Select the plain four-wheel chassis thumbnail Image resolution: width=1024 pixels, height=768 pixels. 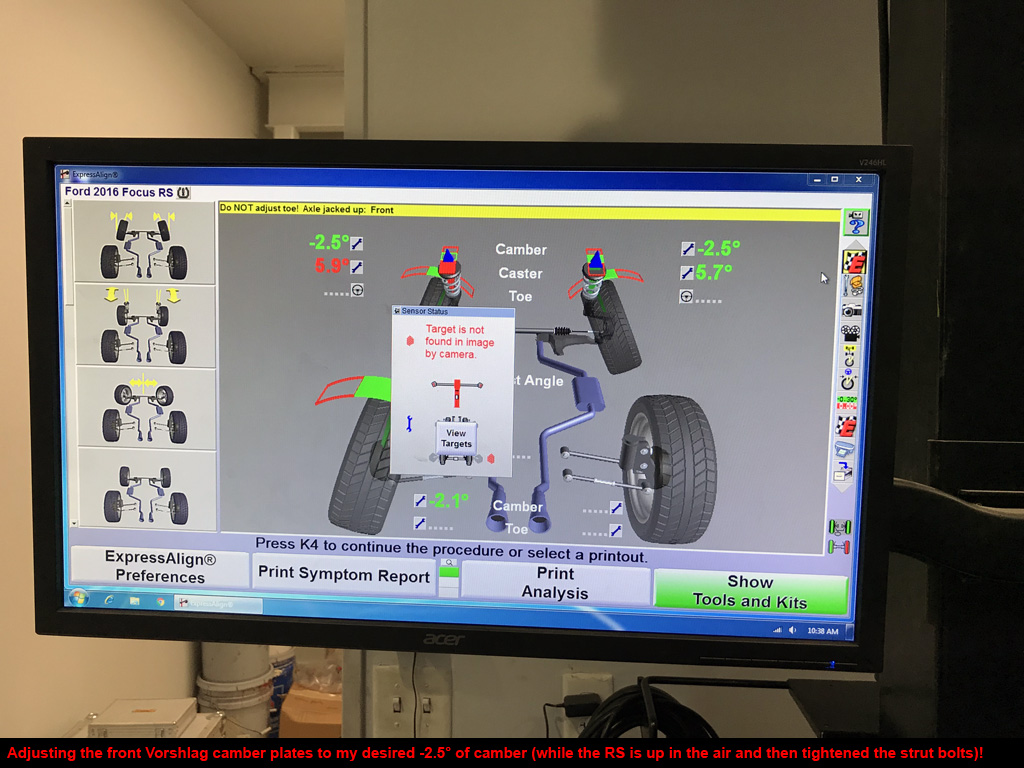point(148,491)
